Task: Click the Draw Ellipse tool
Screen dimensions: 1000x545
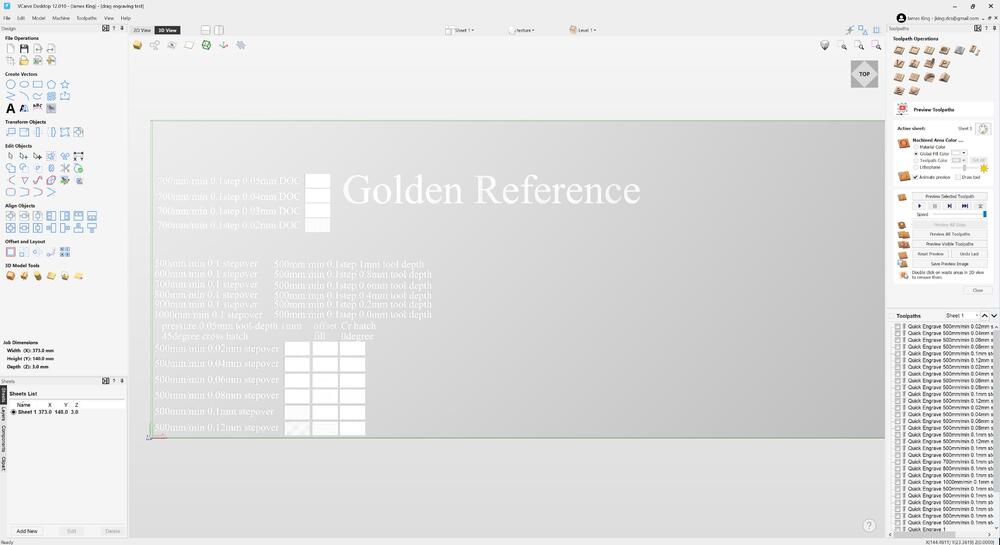Action: (24, 85)
